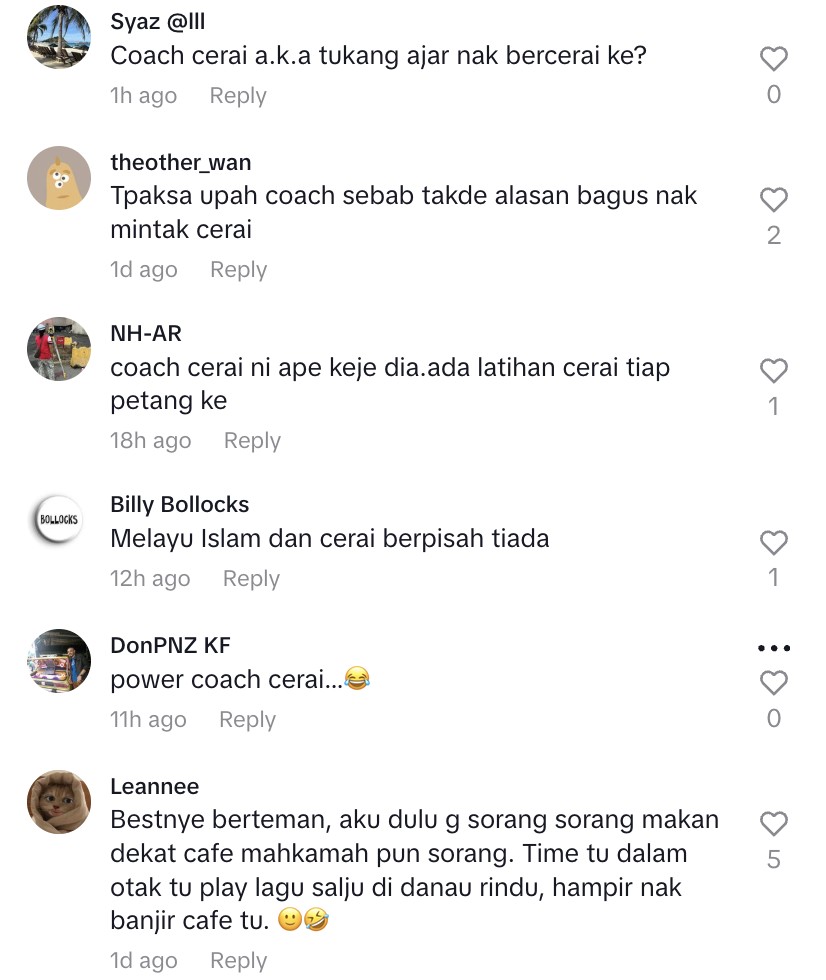Reply to NH-AR's comment
Screen dimensions: 826x980
(252, 441)
